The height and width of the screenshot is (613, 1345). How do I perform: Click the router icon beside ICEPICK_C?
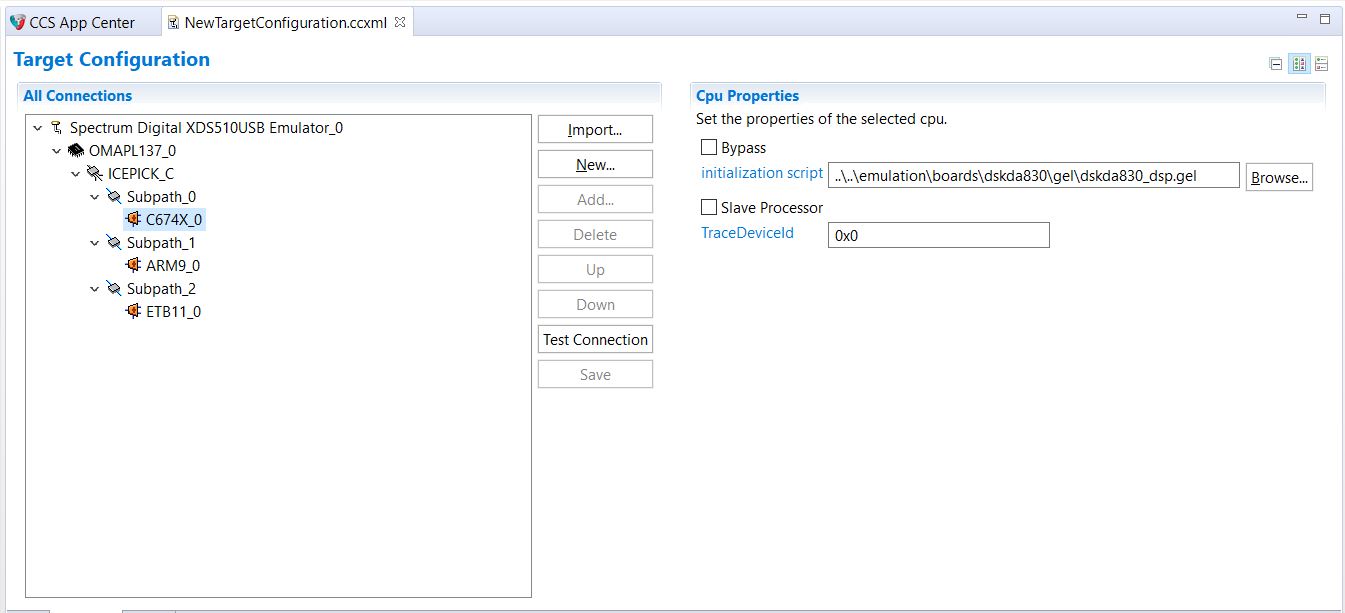(95, 174)
